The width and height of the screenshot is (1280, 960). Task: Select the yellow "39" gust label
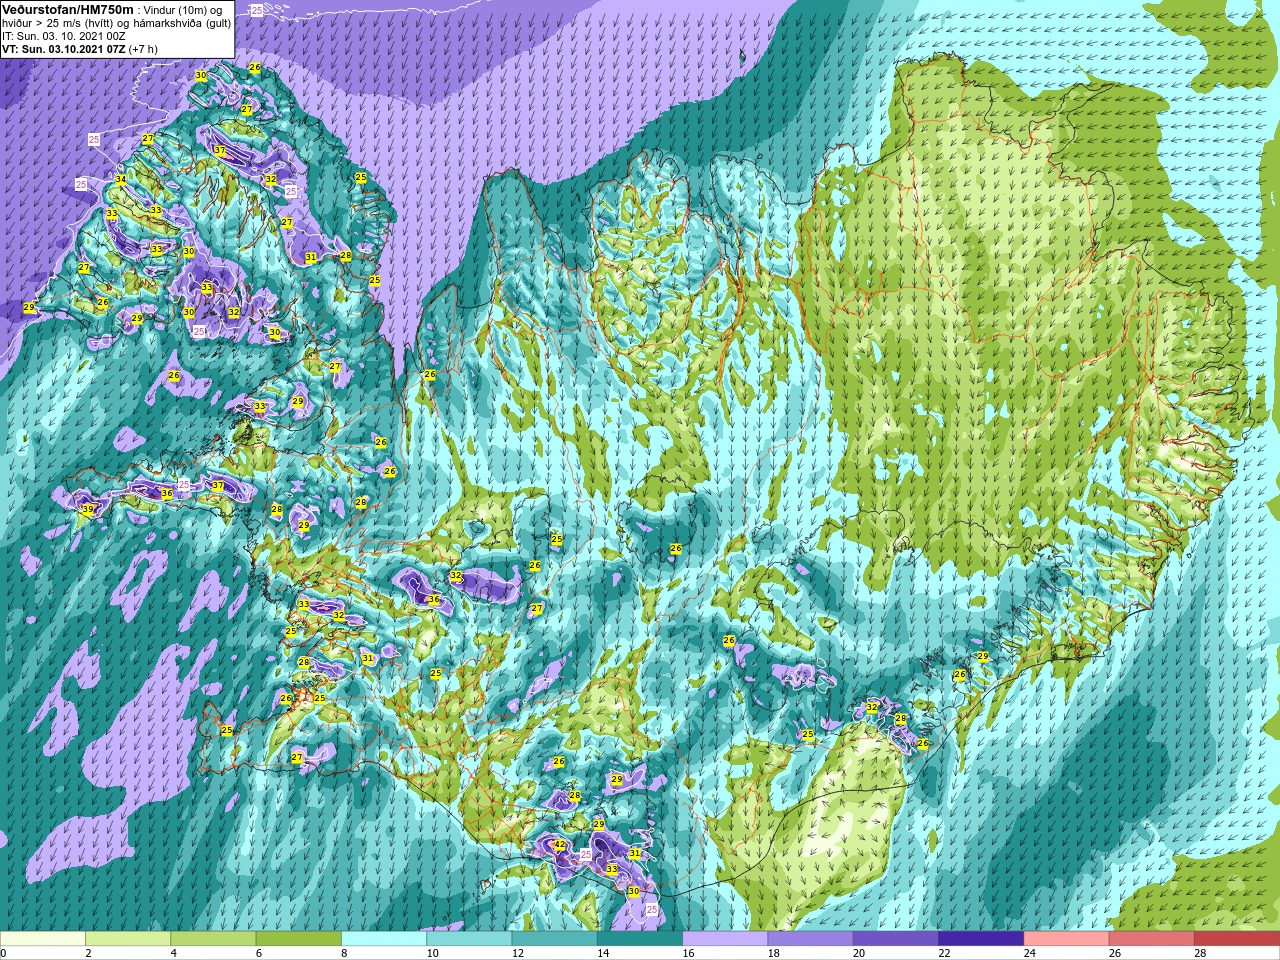pos(87,510)
